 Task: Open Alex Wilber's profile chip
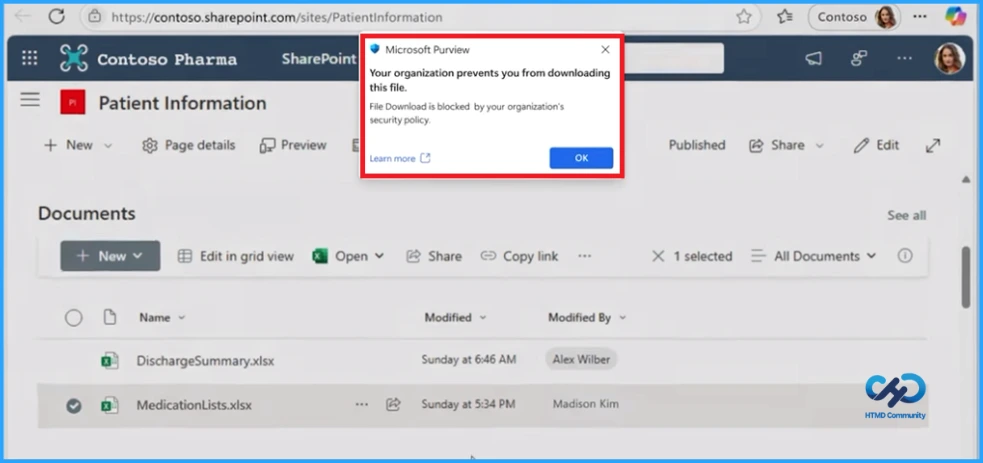(x=581, y=360)
